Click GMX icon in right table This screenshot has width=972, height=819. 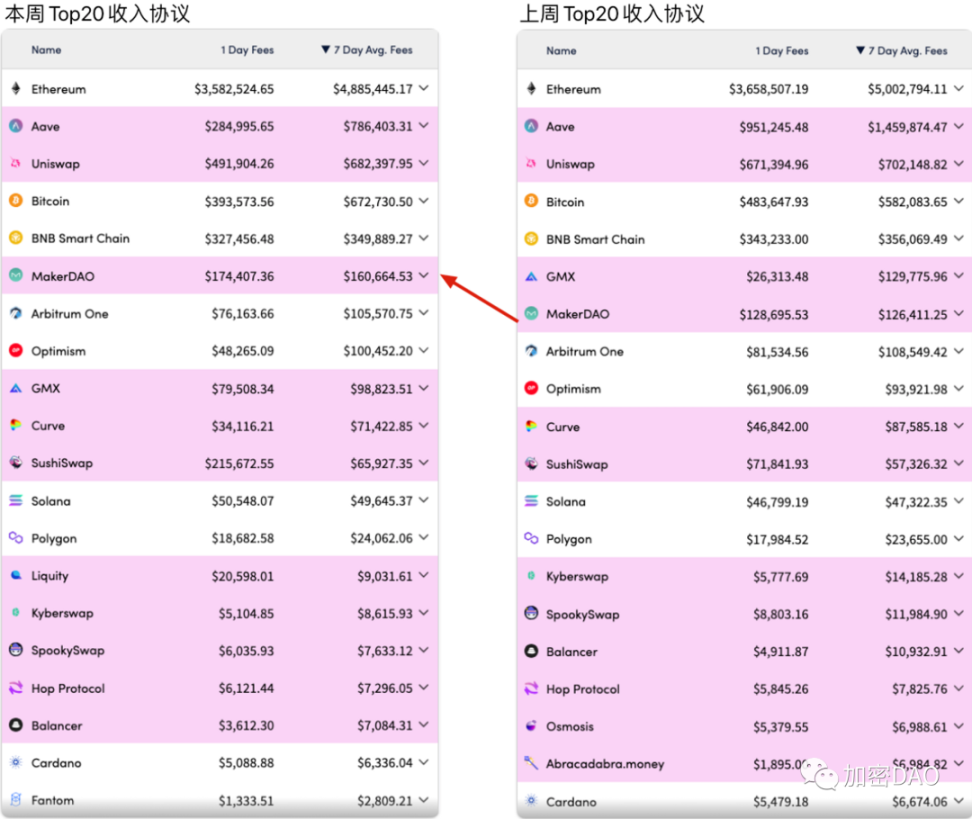(531, 277)
